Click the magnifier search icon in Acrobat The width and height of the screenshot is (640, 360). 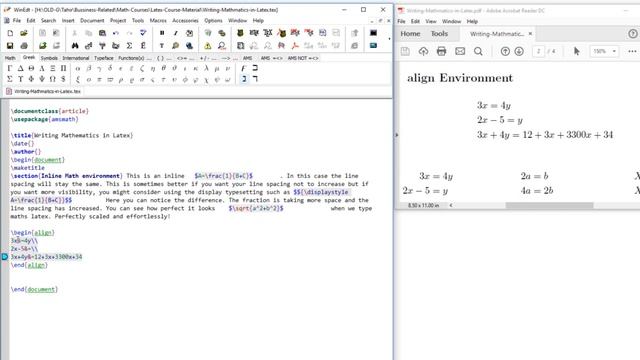pos(478,51)
